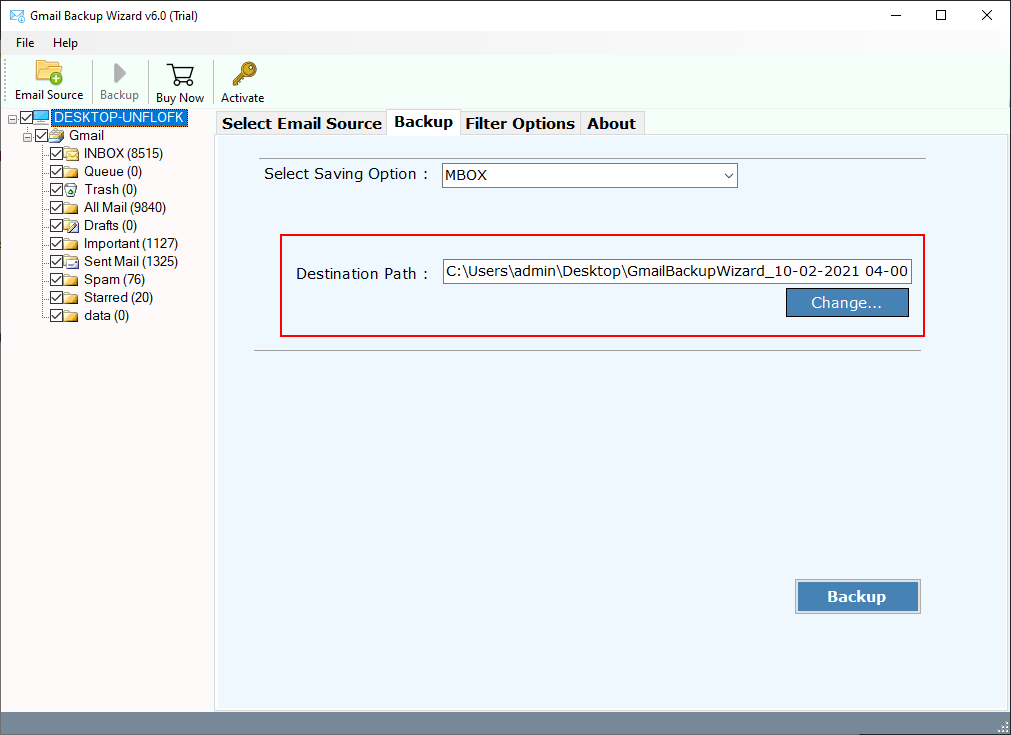The width and height of the screenshot is (1011, 735).
Task: Switch to Filter Options tab
Action: pyautogui.click(x=520, y=123)
